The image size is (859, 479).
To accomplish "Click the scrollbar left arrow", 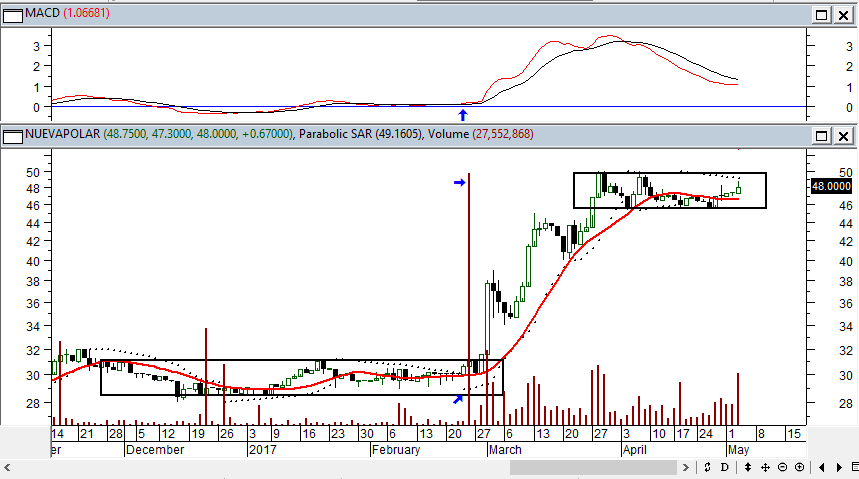I will coord(7,467).
